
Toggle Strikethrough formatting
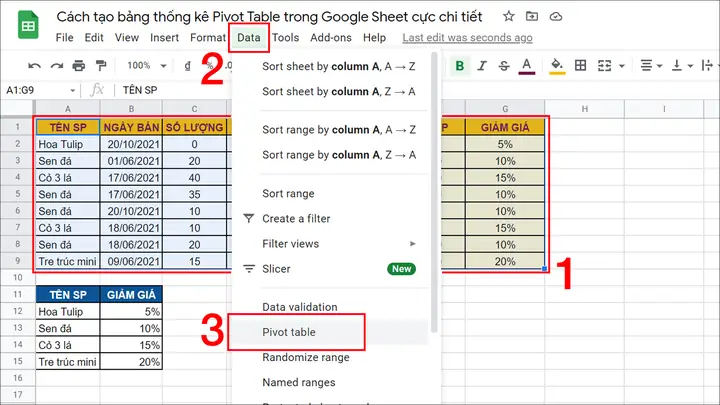[x=504, y=66]
